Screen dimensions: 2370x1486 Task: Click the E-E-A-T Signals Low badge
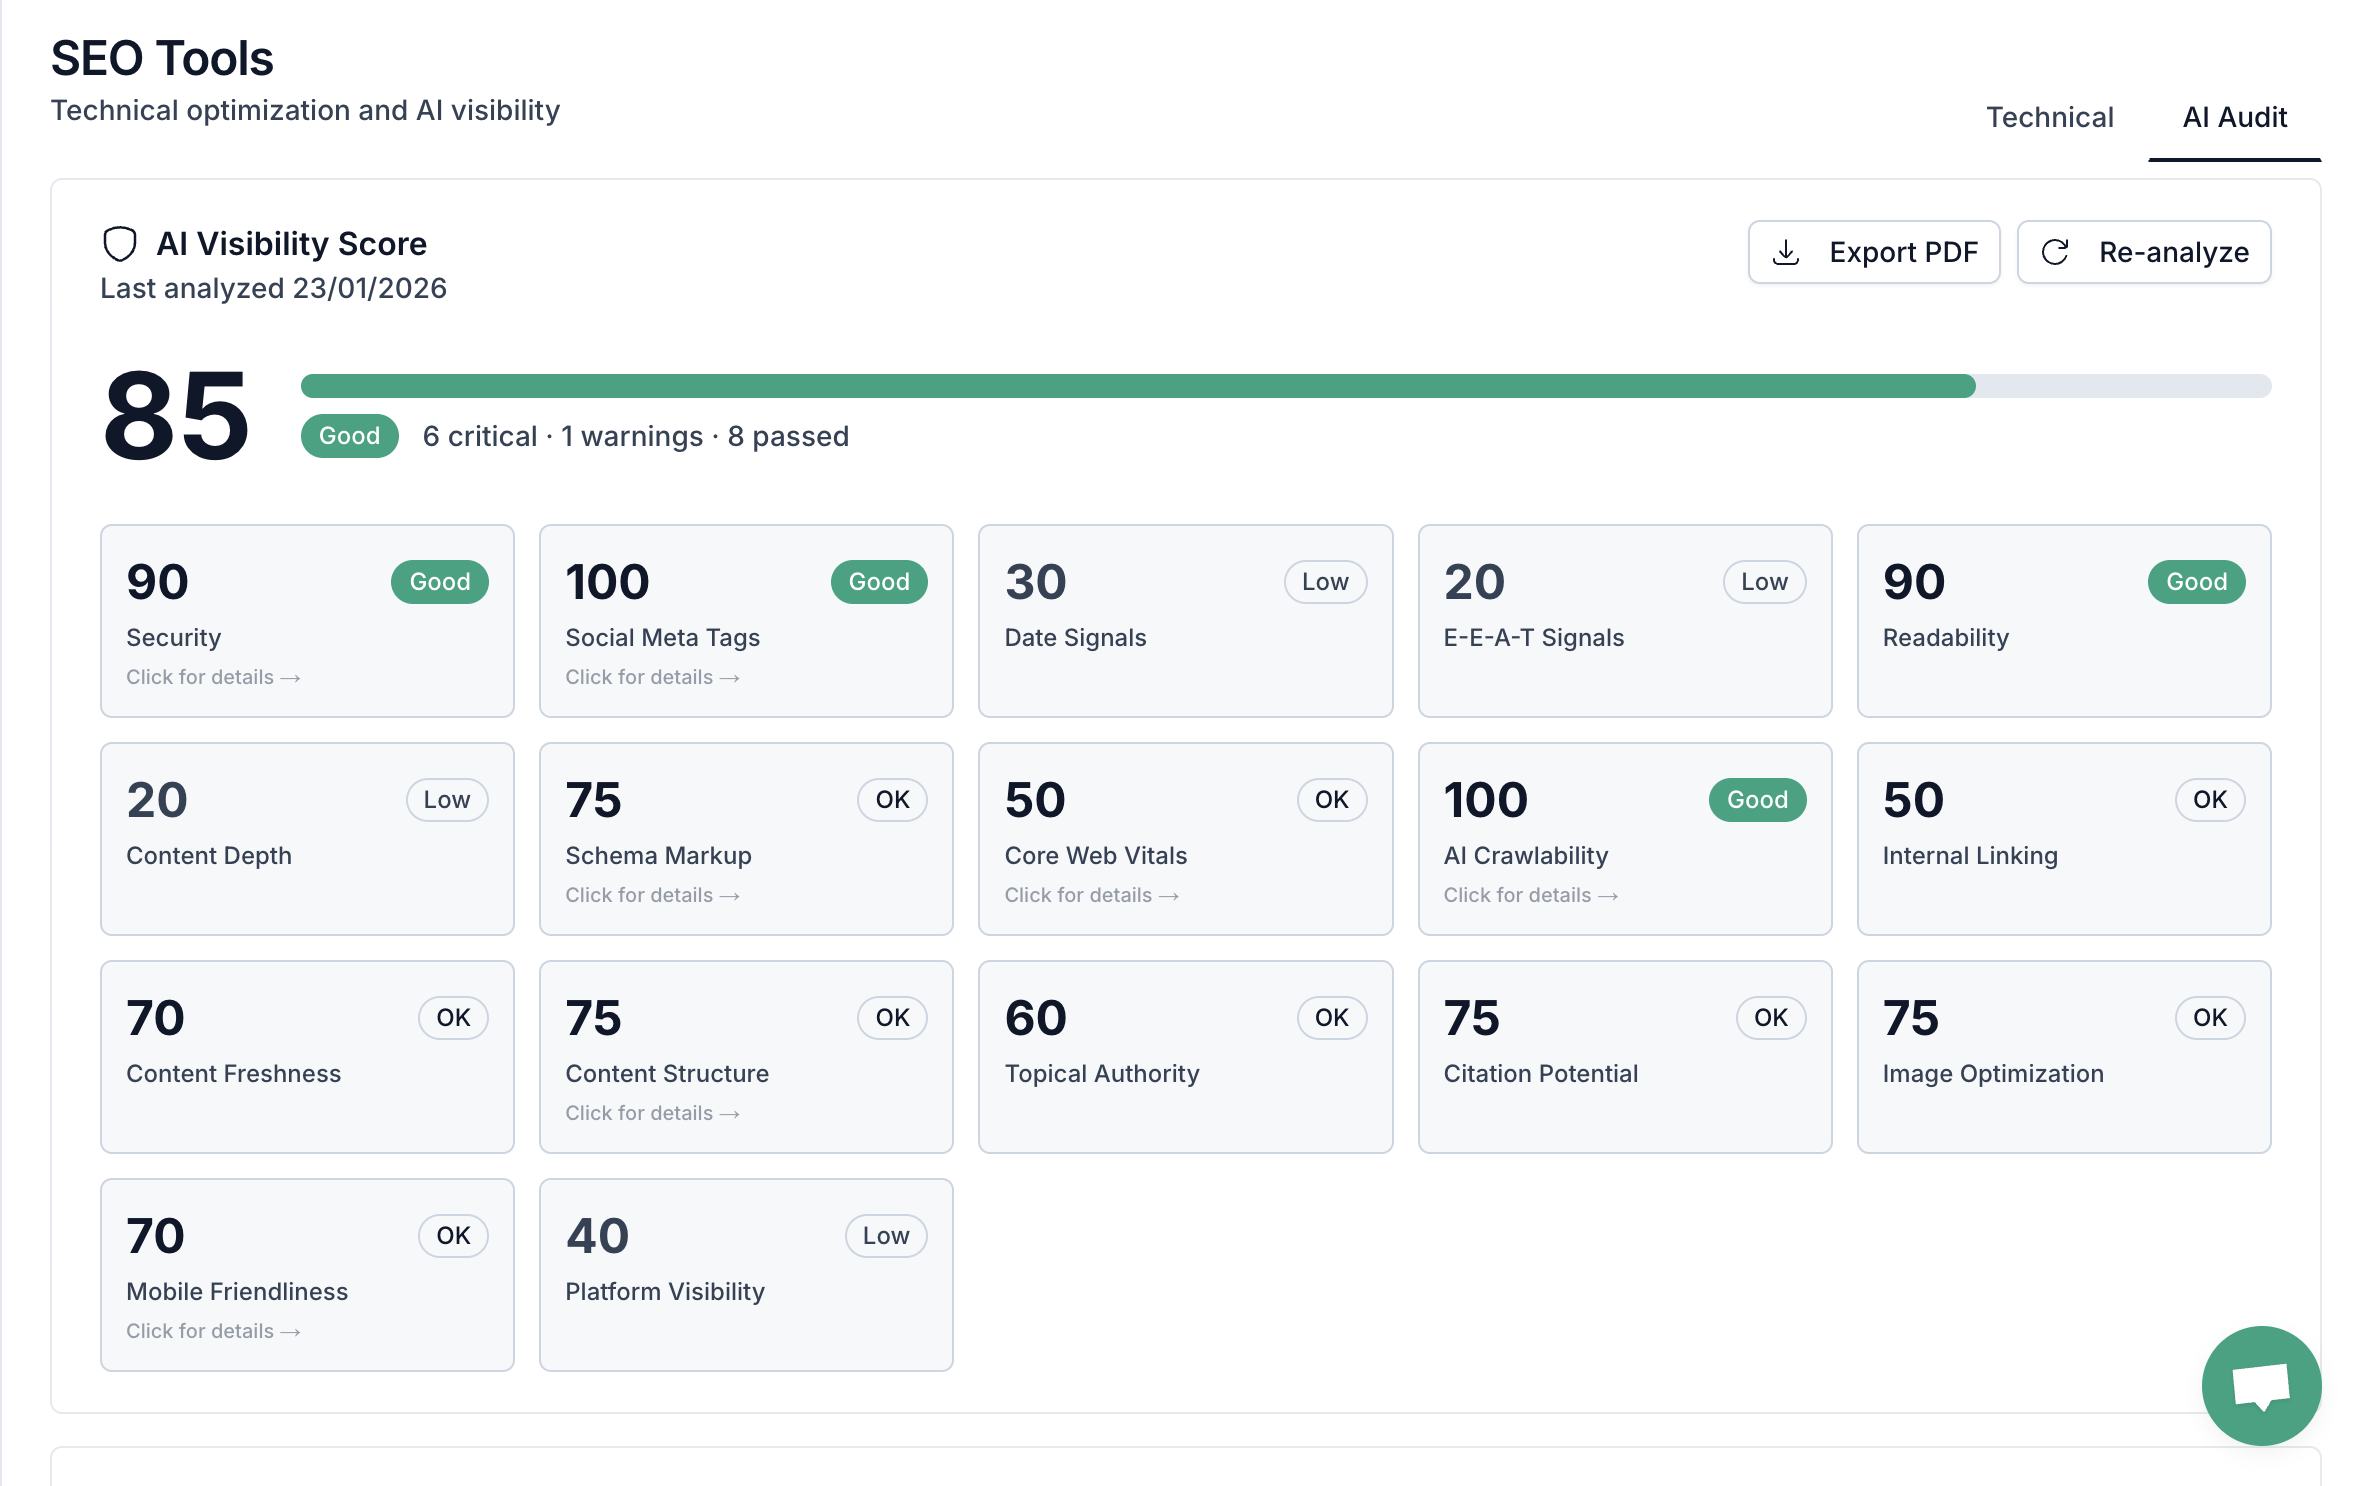point(1763,582)
